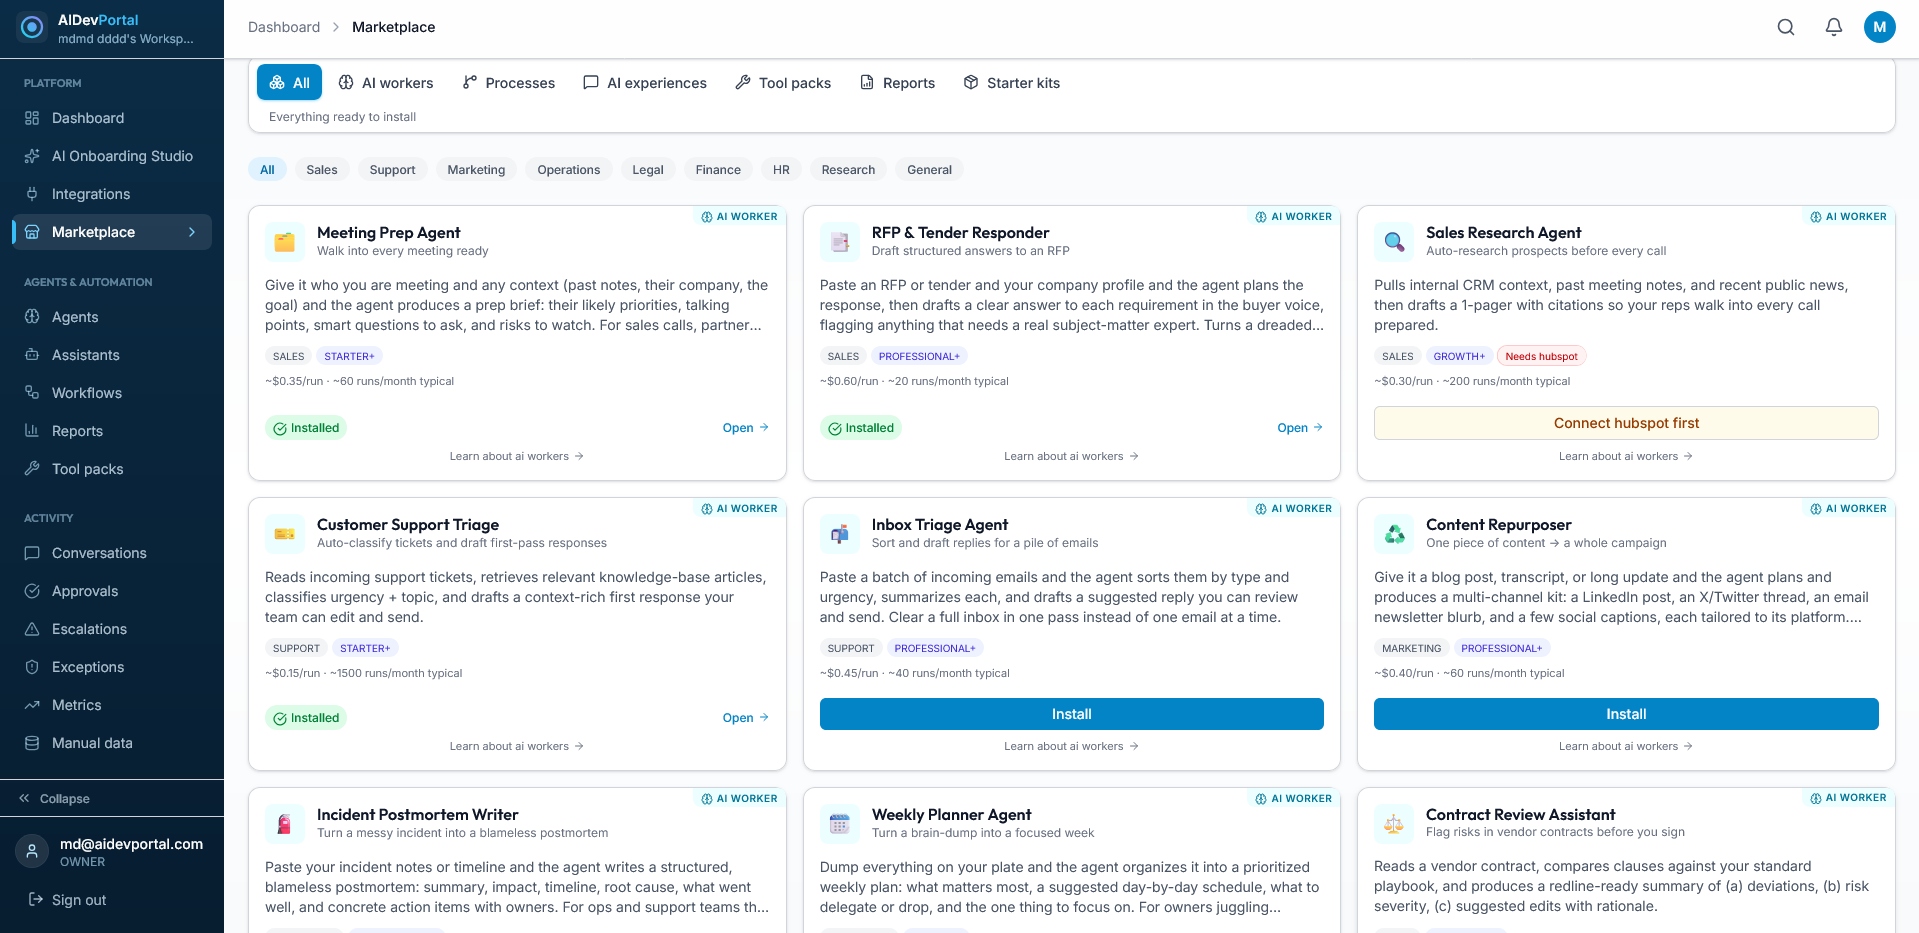Click the Inbox Triage Agent mailbox icon
This screenshot has height=933, width=1919.
840,534
